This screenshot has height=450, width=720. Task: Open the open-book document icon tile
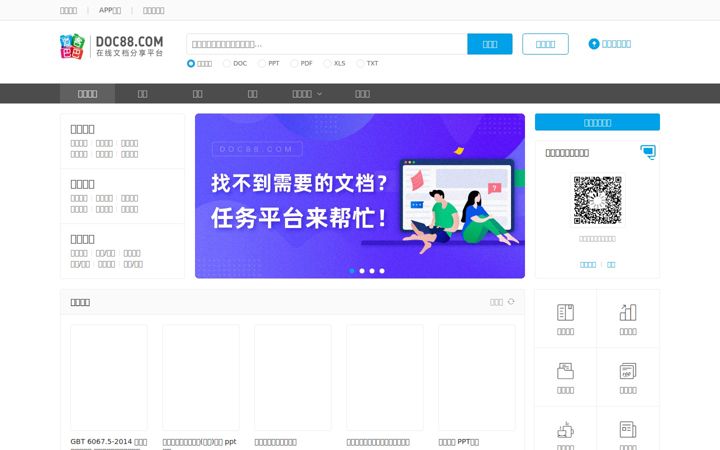pos(565,312)
